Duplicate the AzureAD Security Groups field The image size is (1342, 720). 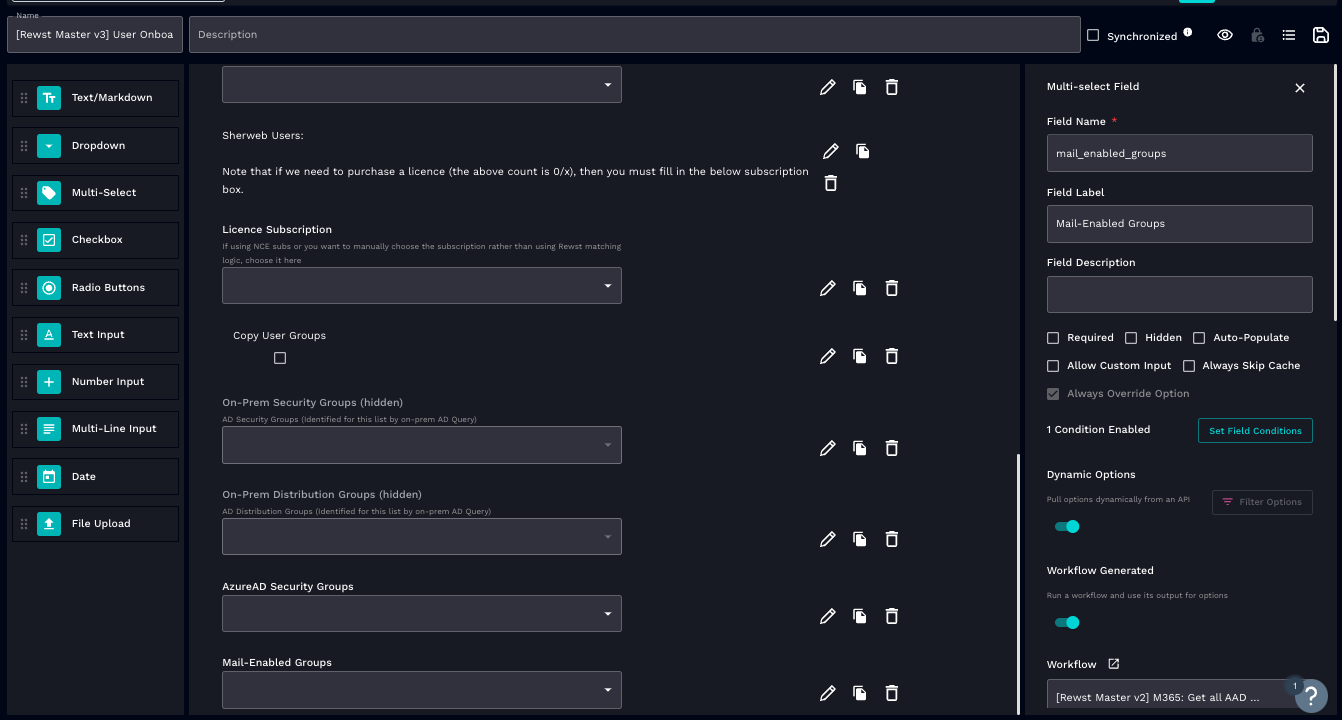[x=859, y=616]
